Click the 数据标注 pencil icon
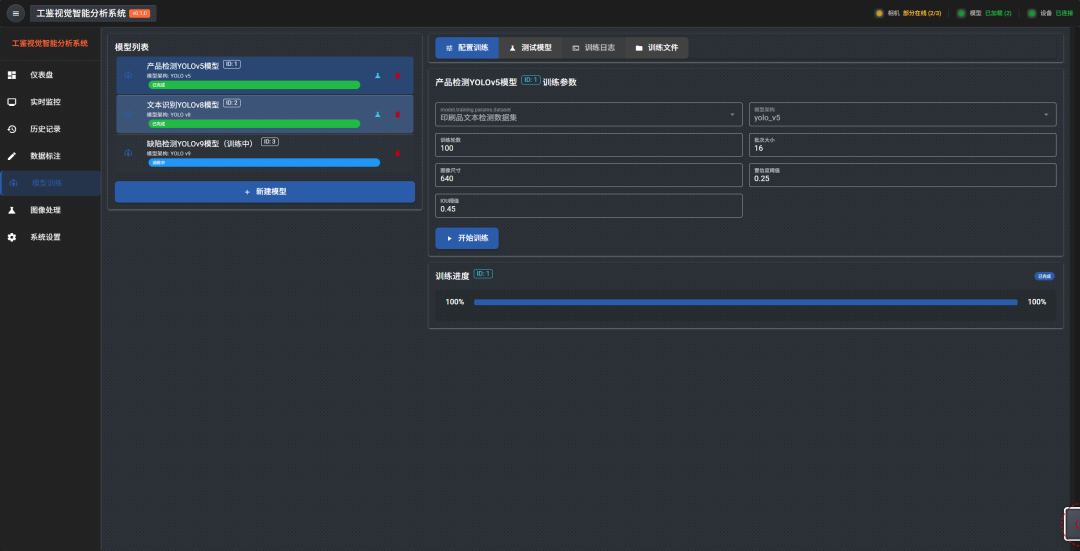The image size is (1080, 551). pyautogui.click(x=12, y=156)
